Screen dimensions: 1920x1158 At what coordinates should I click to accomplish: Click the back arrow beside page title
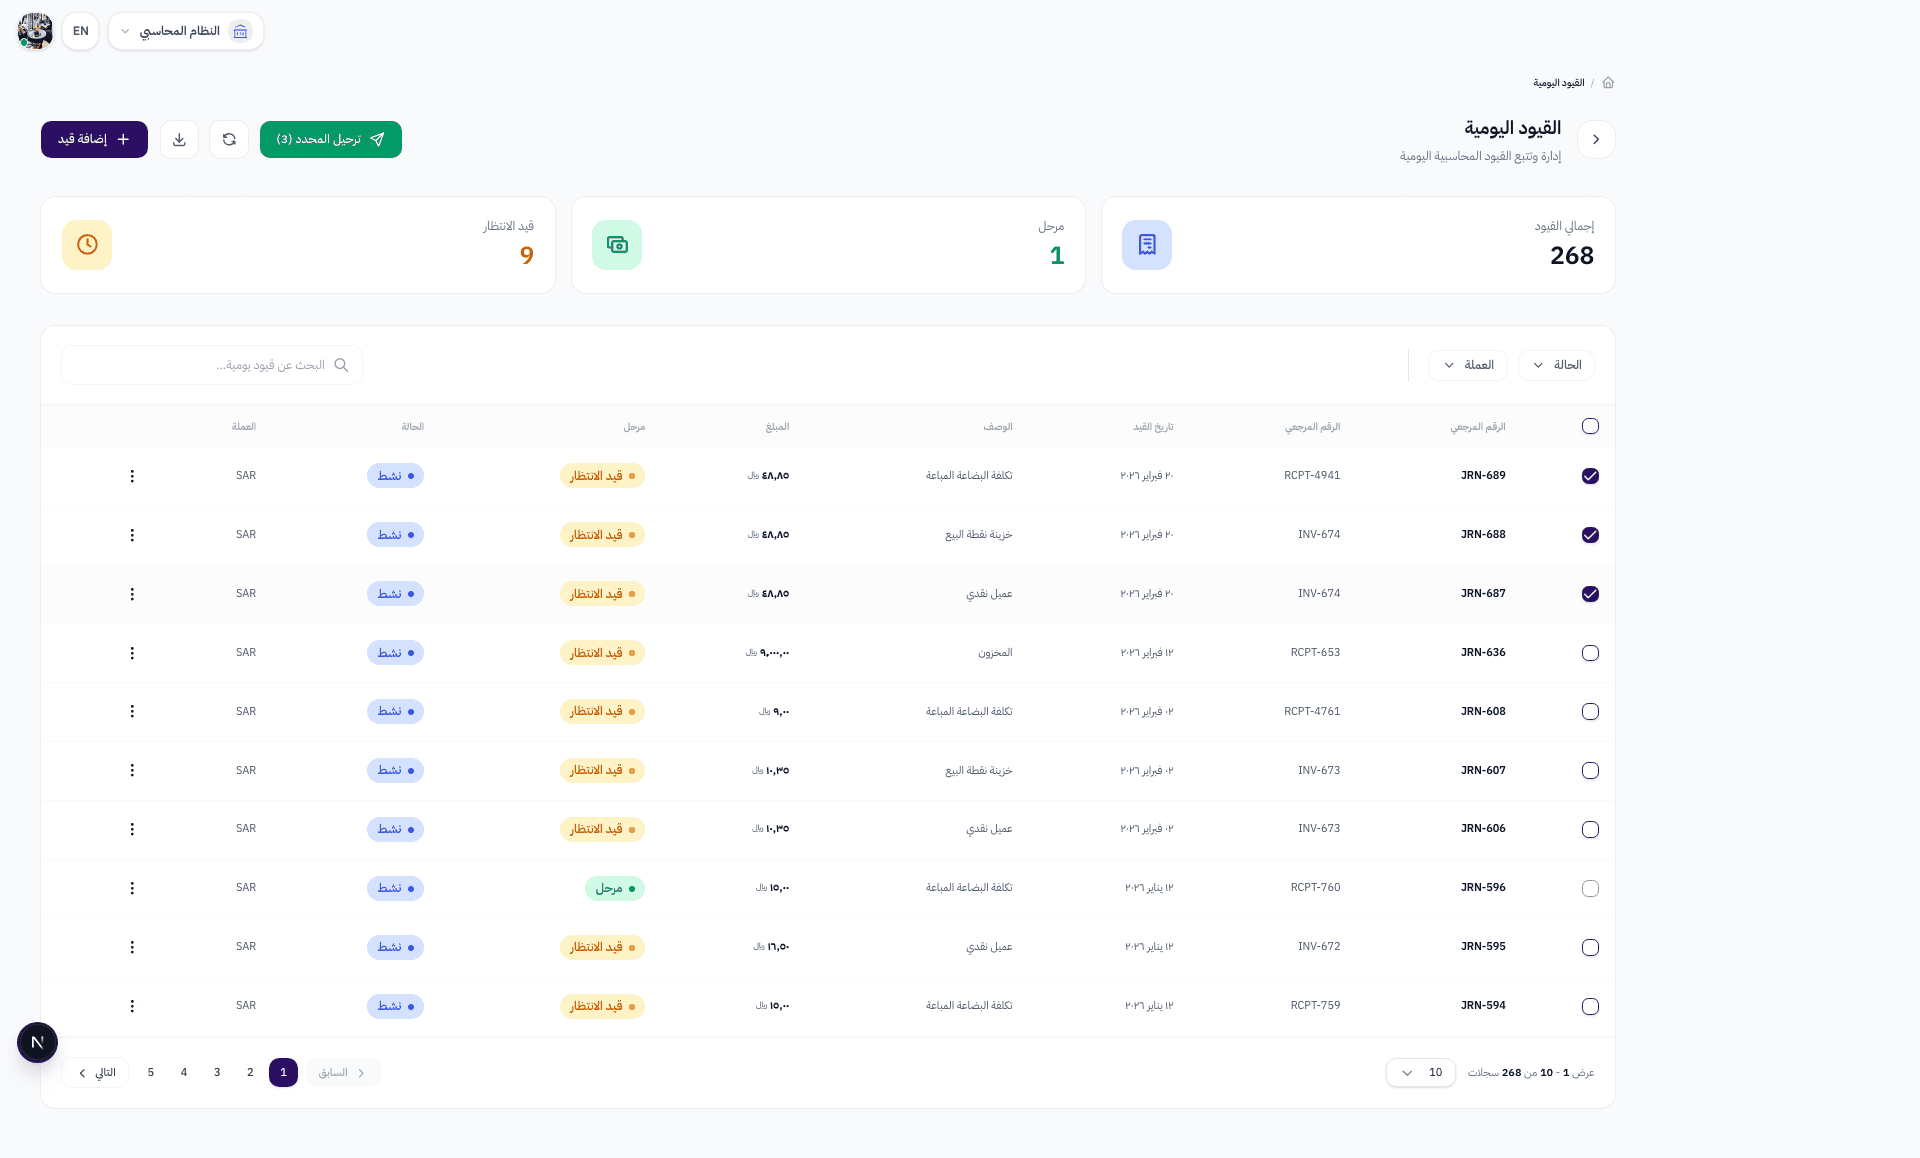pos(1596,139)
